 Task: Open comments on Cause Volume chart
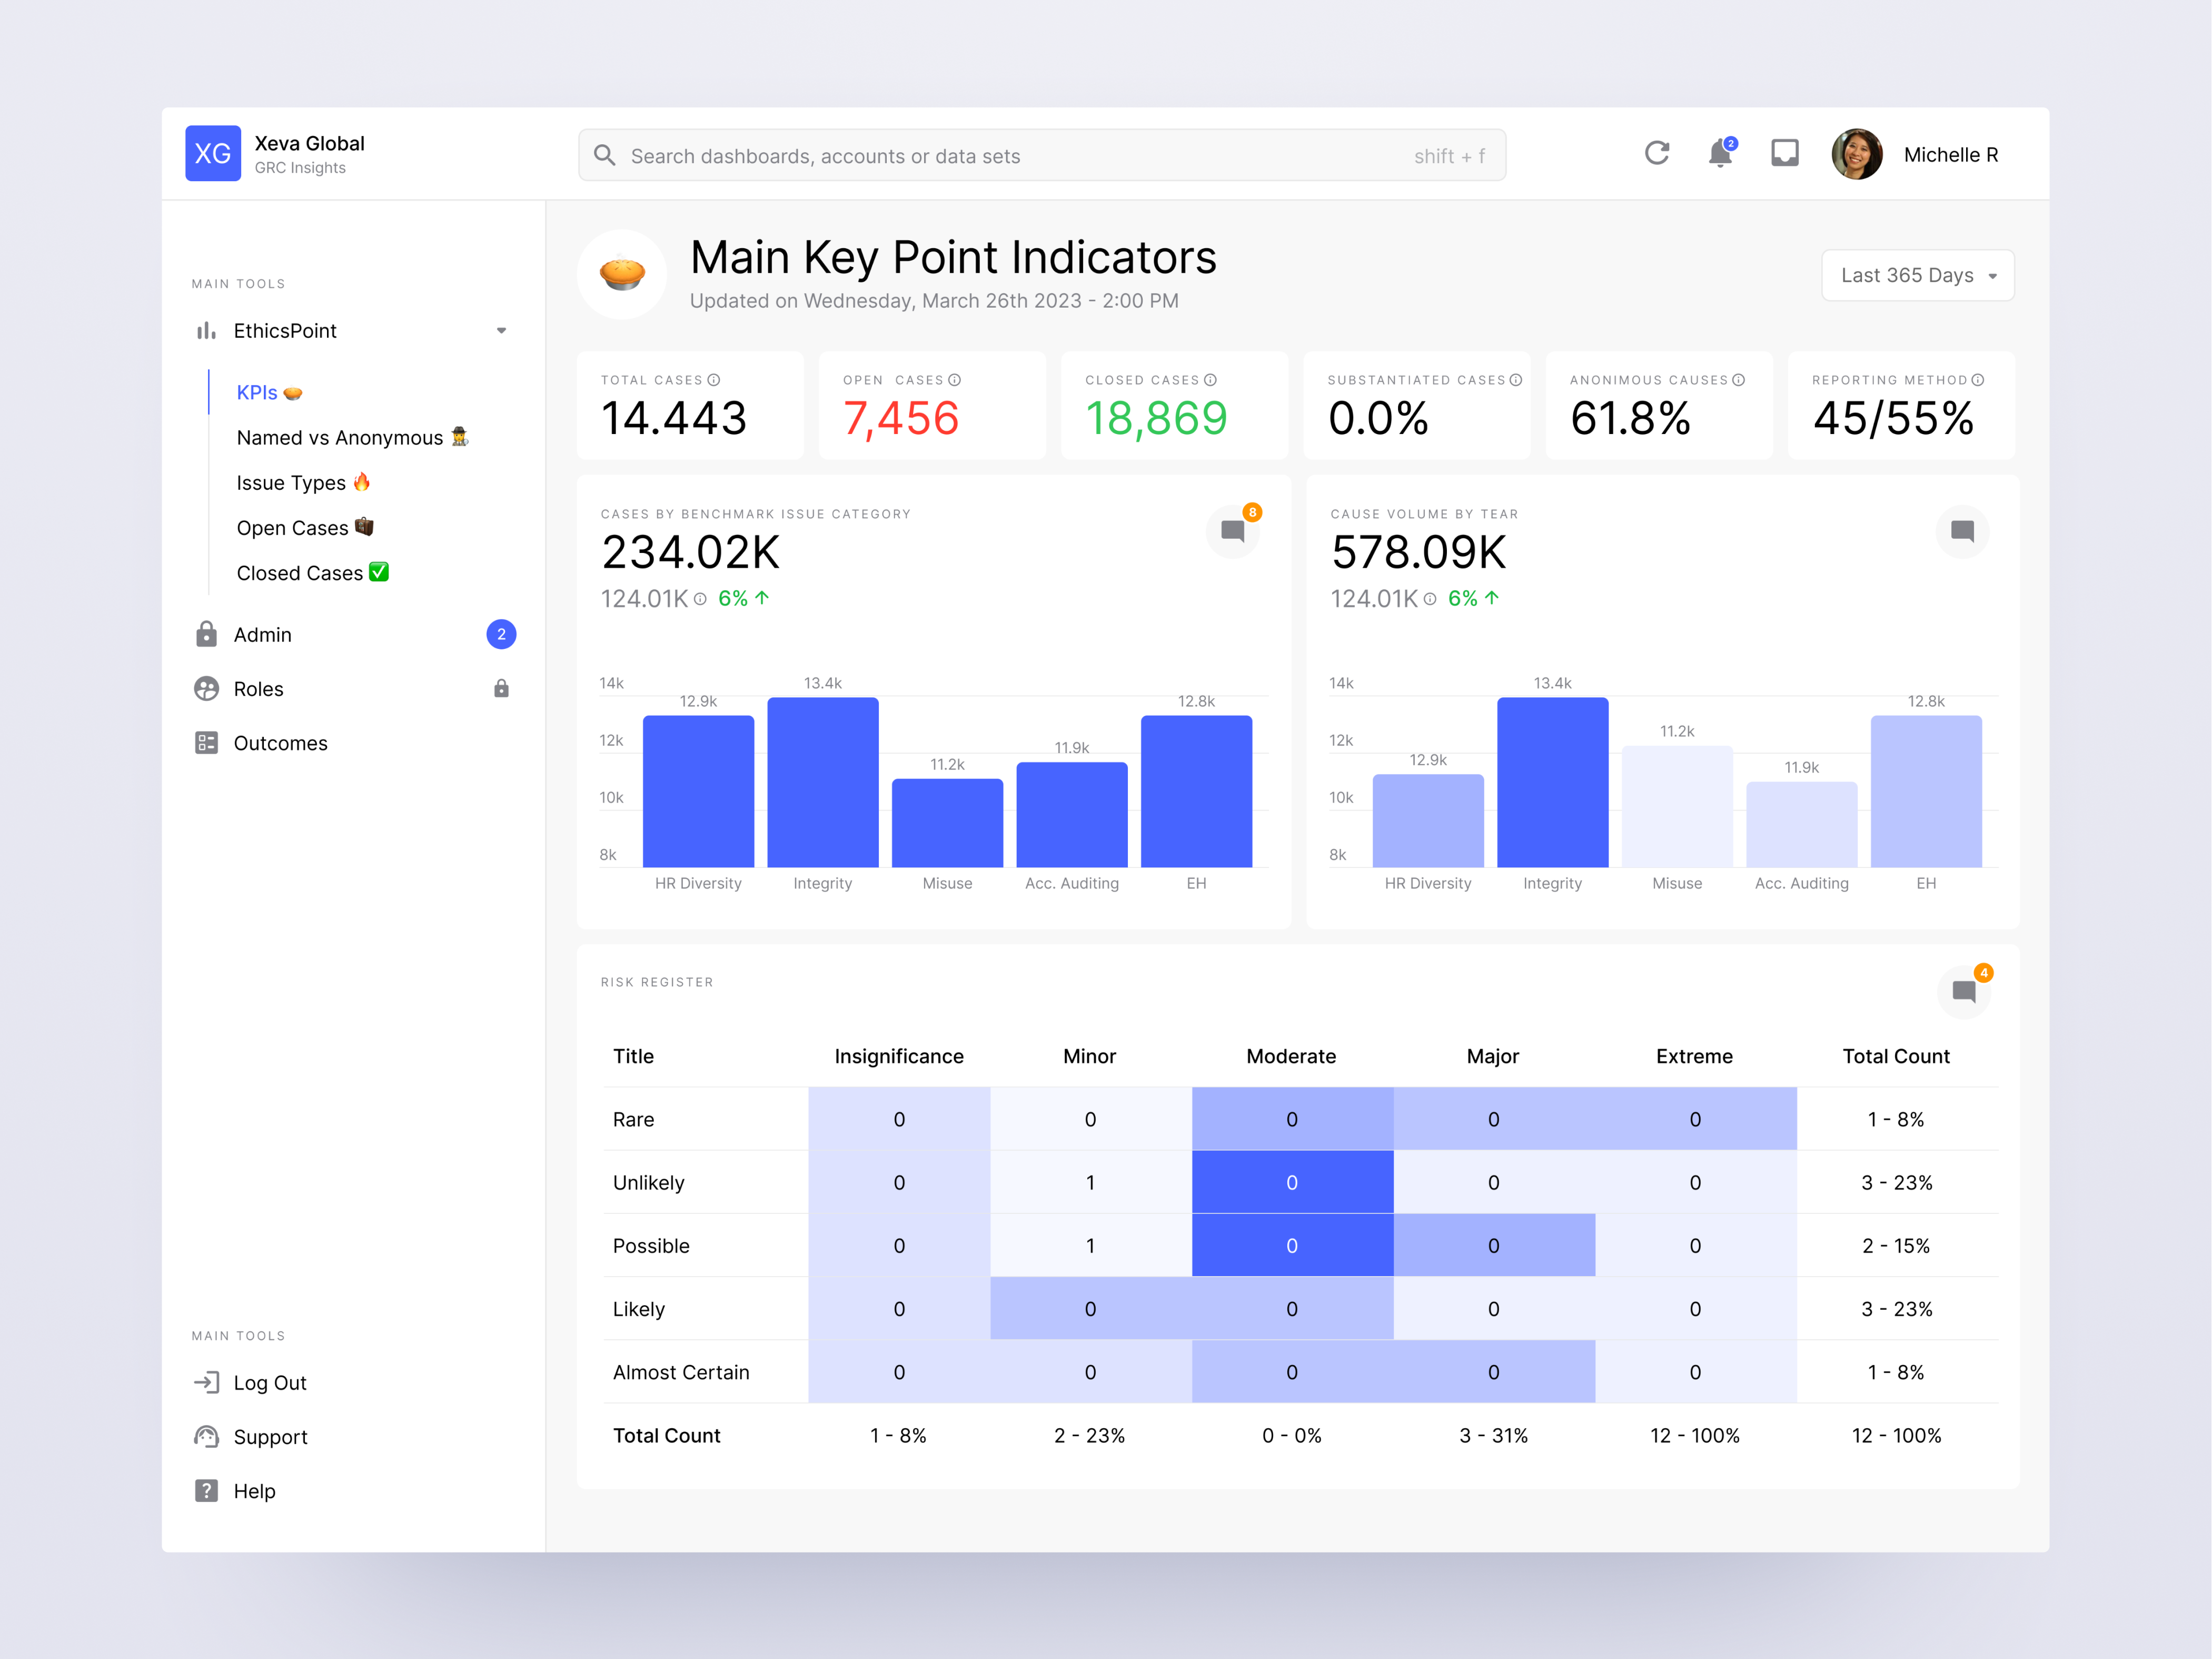(1963, 531)
